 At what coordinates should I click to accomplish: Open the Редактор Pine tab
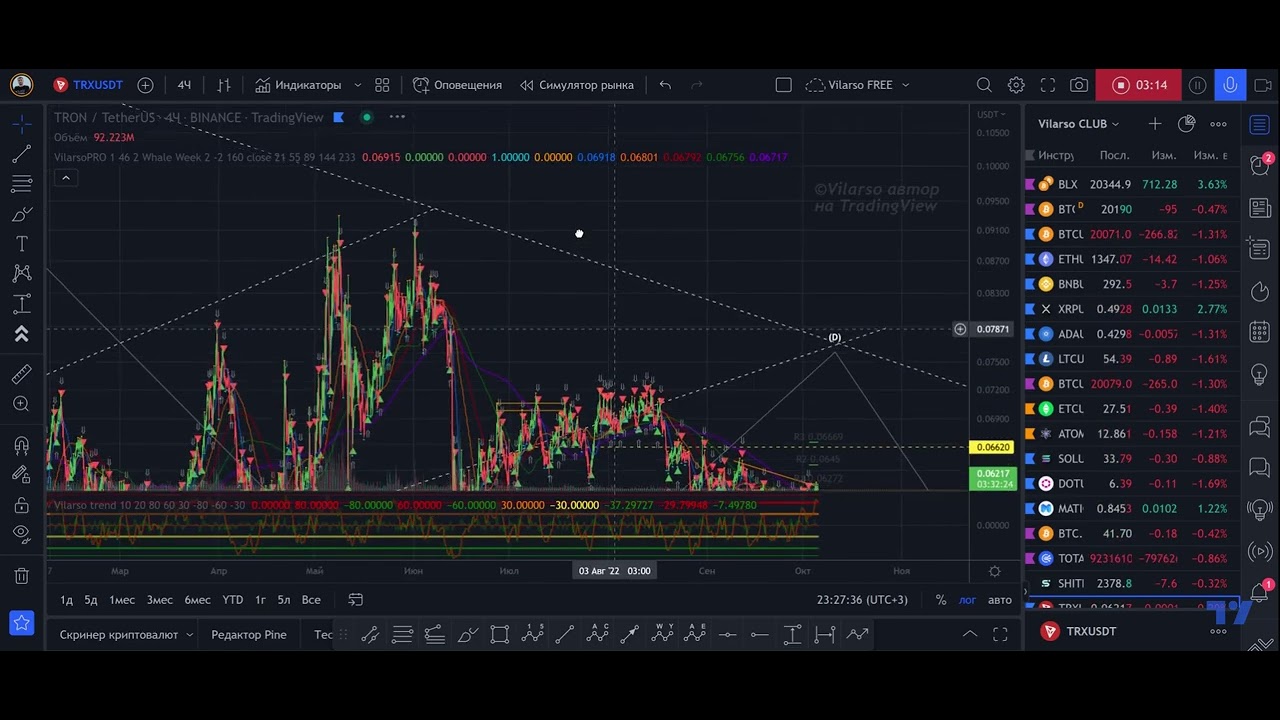(x=249, y=635)
